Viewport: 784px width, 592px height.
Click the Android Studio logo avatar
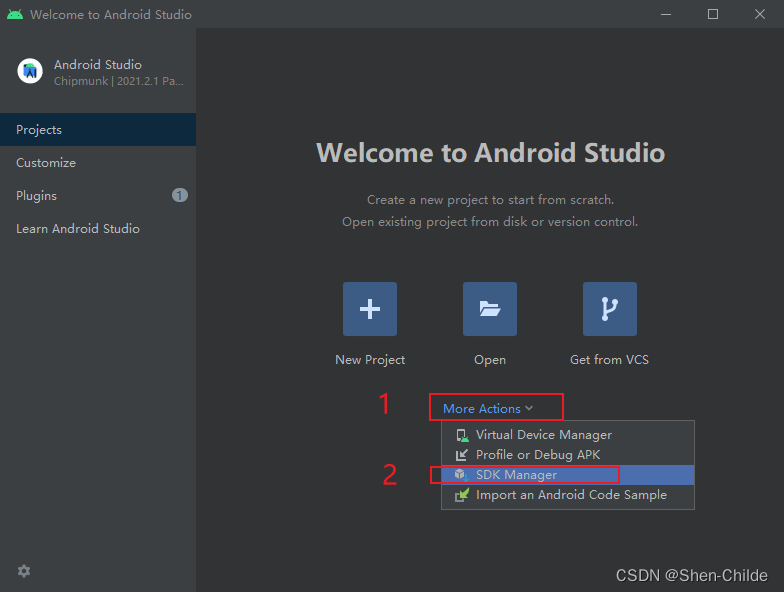coord(30,71)
